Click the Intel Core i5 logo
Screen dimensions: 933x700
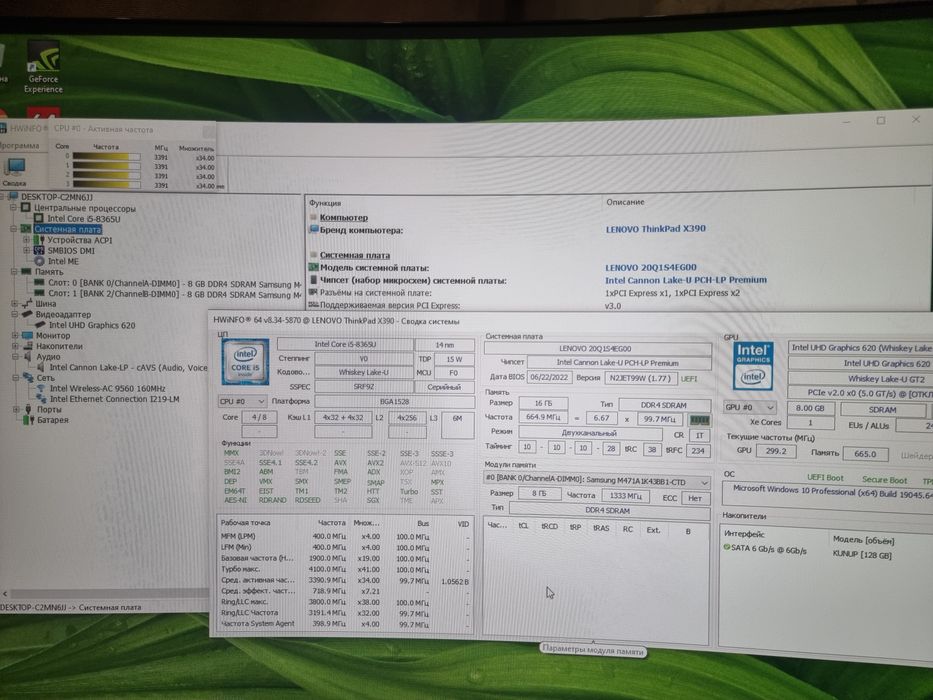(245, 362)
